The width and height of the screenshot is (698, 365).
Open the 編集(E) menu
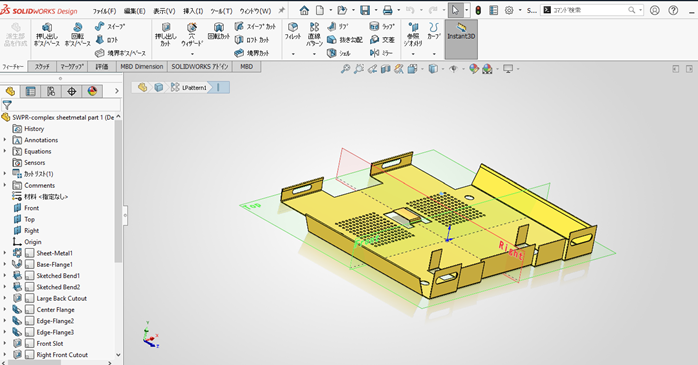pyautogui.click(x=134, y=11)
